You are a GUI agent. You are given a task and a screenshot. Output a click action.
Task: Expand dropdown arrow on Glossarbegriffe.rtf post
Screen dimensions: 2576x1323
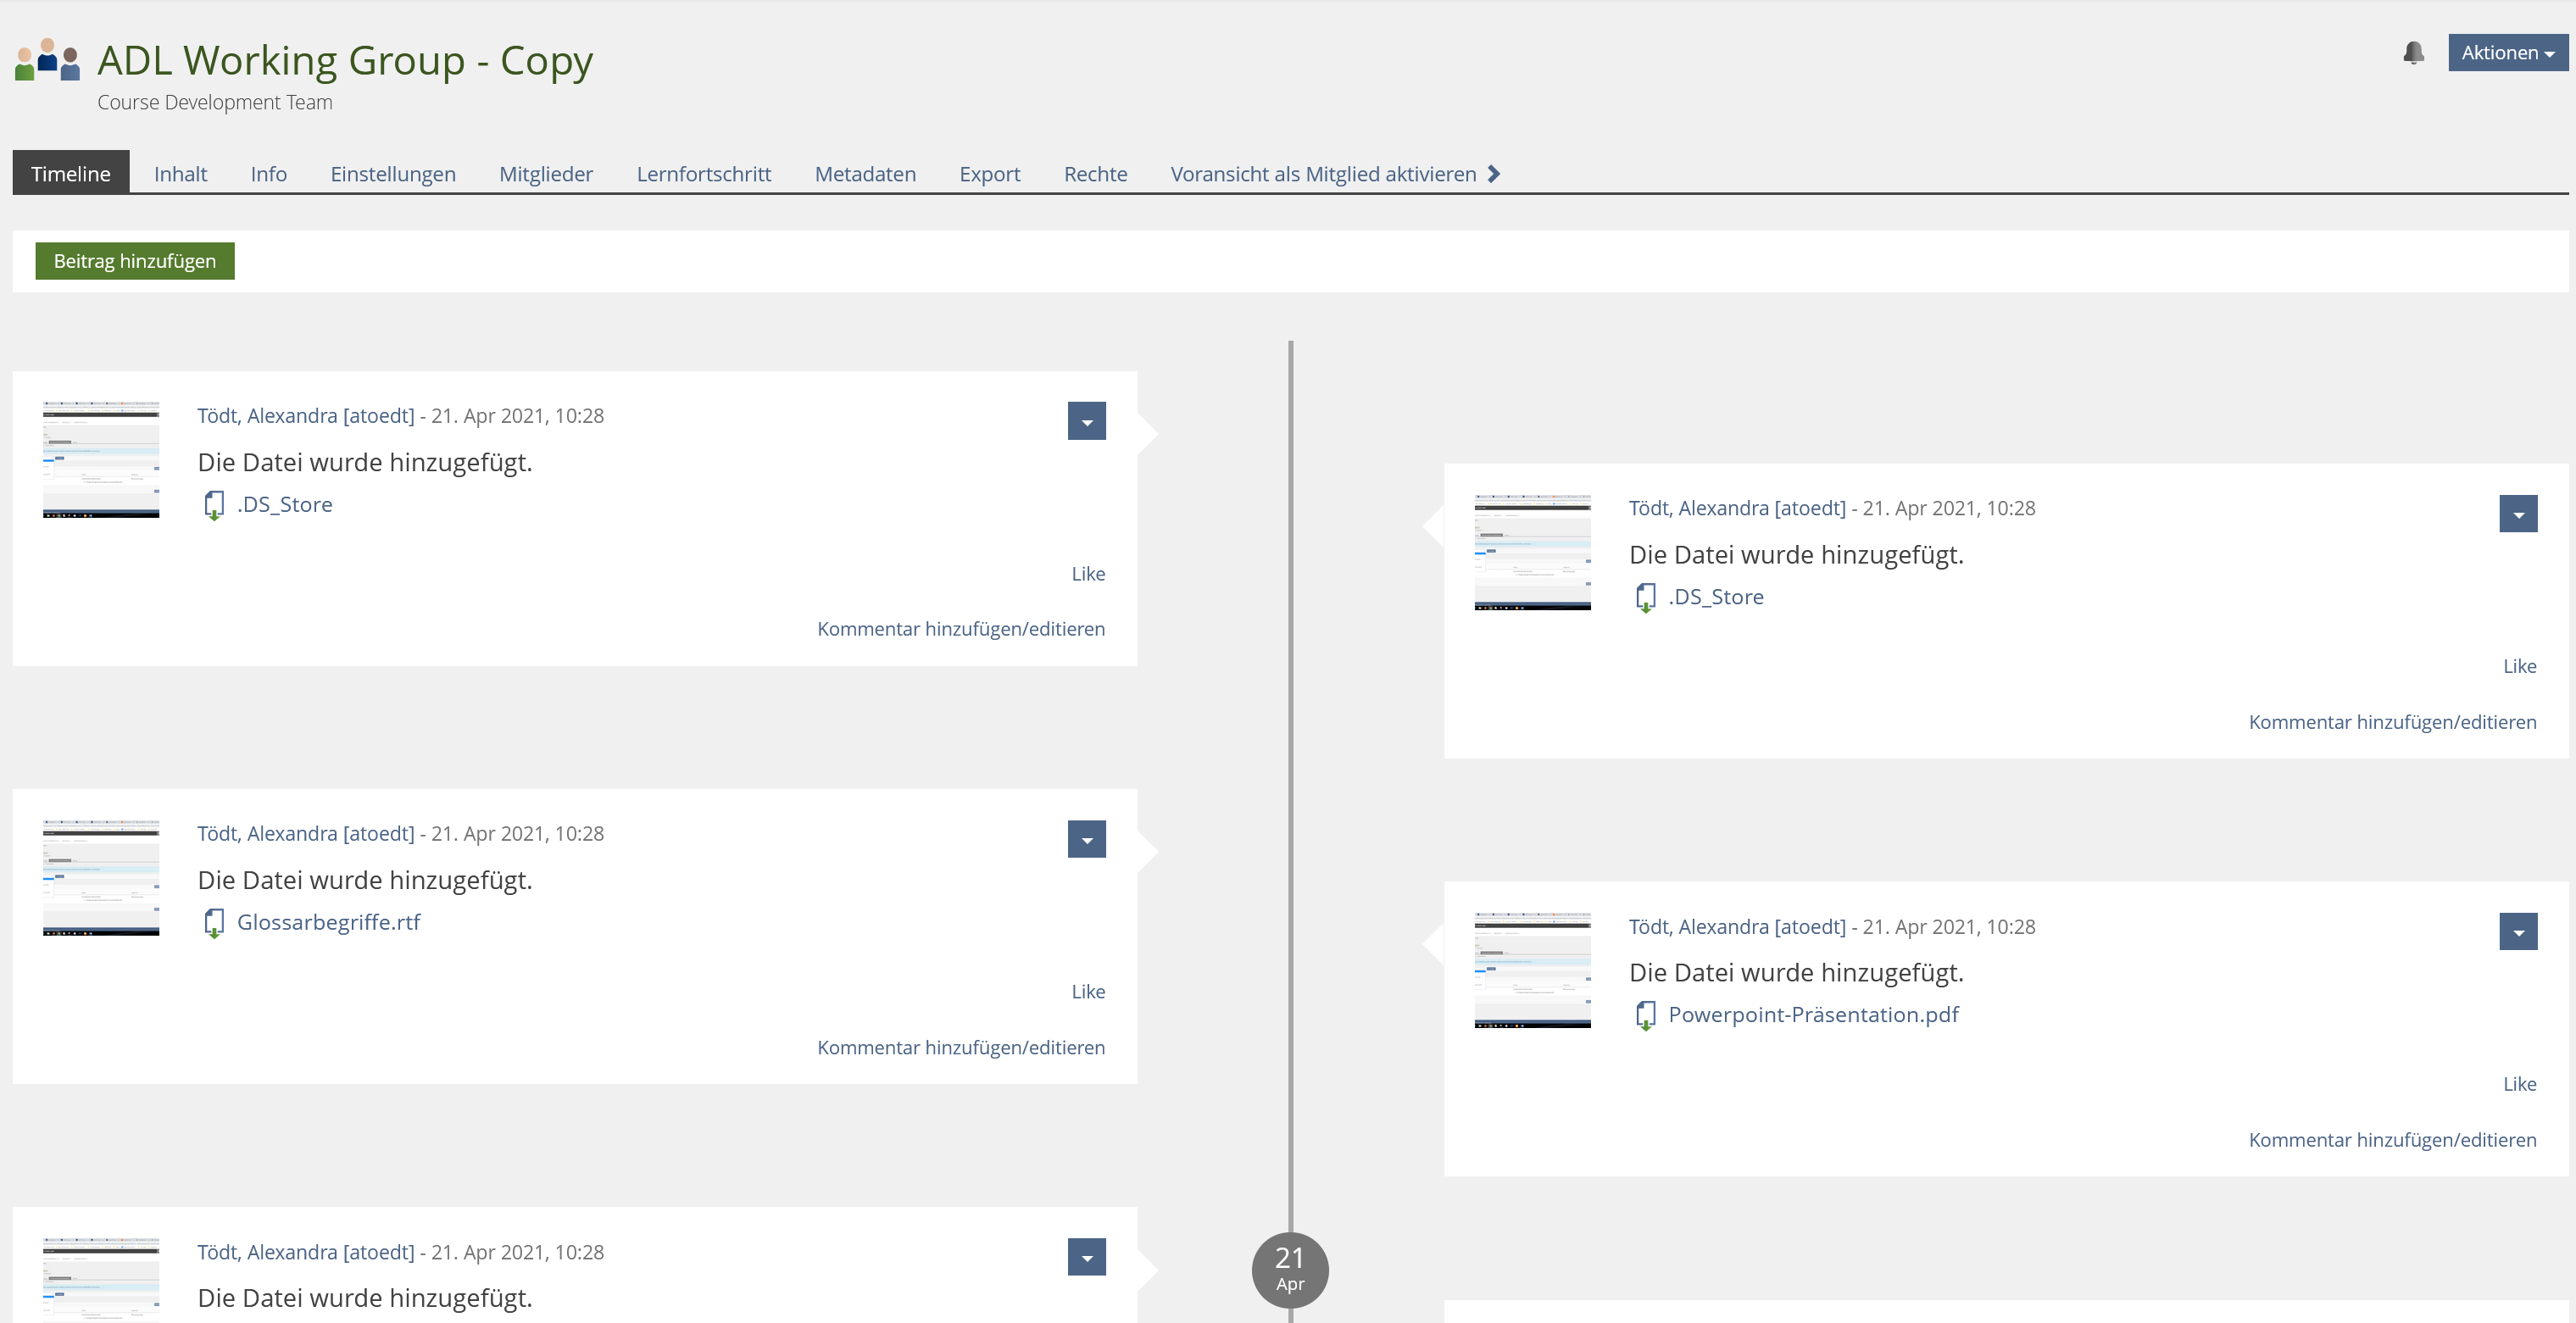pos(1086,840)
